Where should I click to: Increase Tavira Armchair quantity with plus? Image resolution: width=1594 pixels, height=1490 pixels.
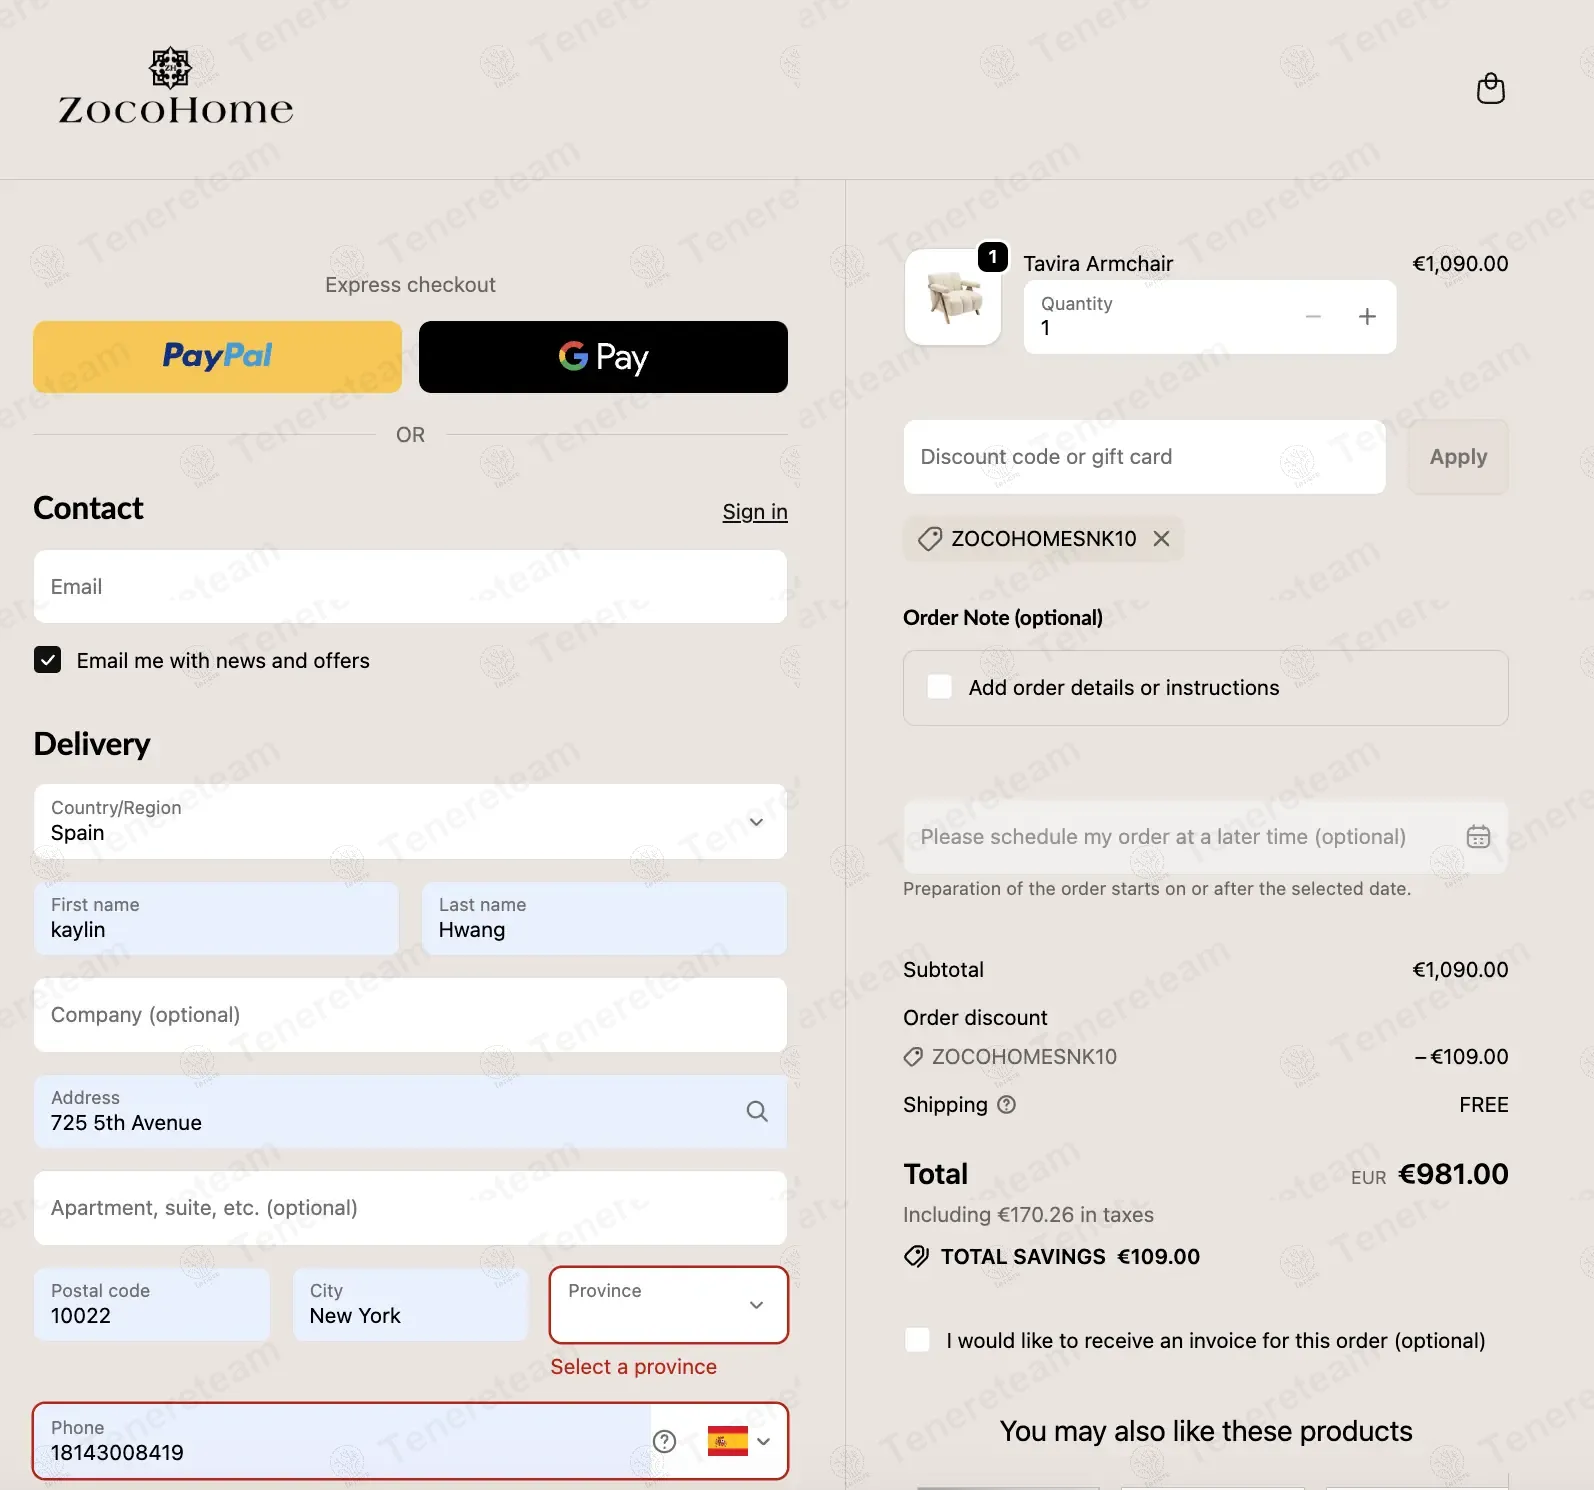tap(1367, 317)
